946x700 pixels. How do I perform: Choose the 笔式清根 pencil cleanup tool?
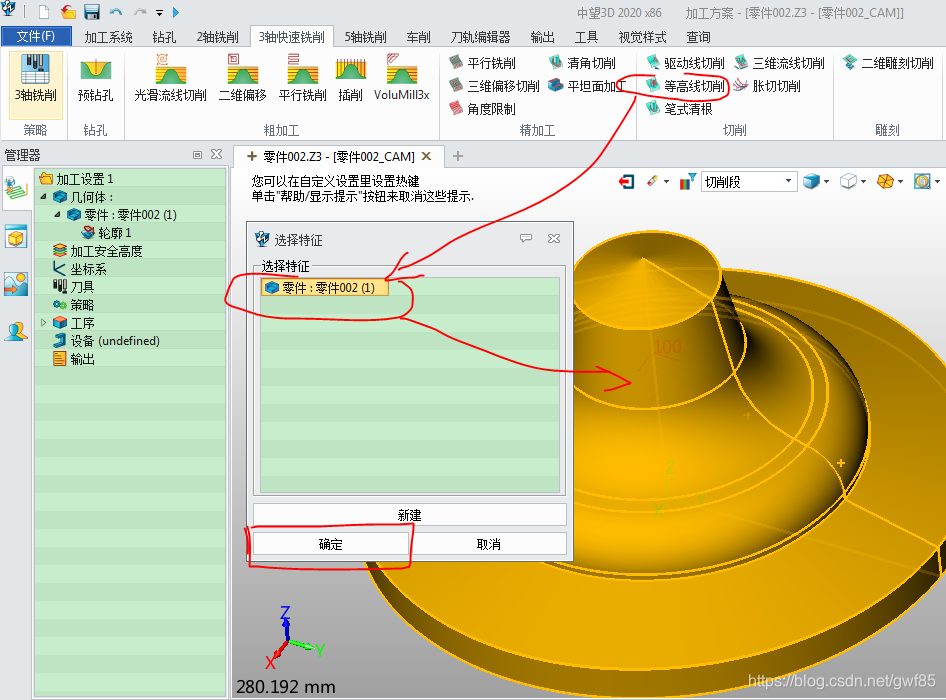pyautogui.click(x=681, y=109)
